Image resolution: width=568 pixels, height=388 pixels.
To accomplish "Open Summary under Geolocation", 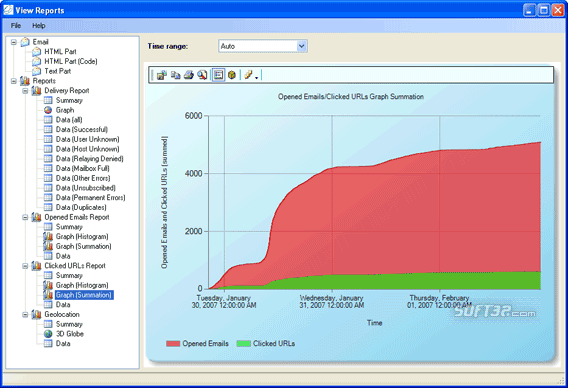I will (69, 324).
